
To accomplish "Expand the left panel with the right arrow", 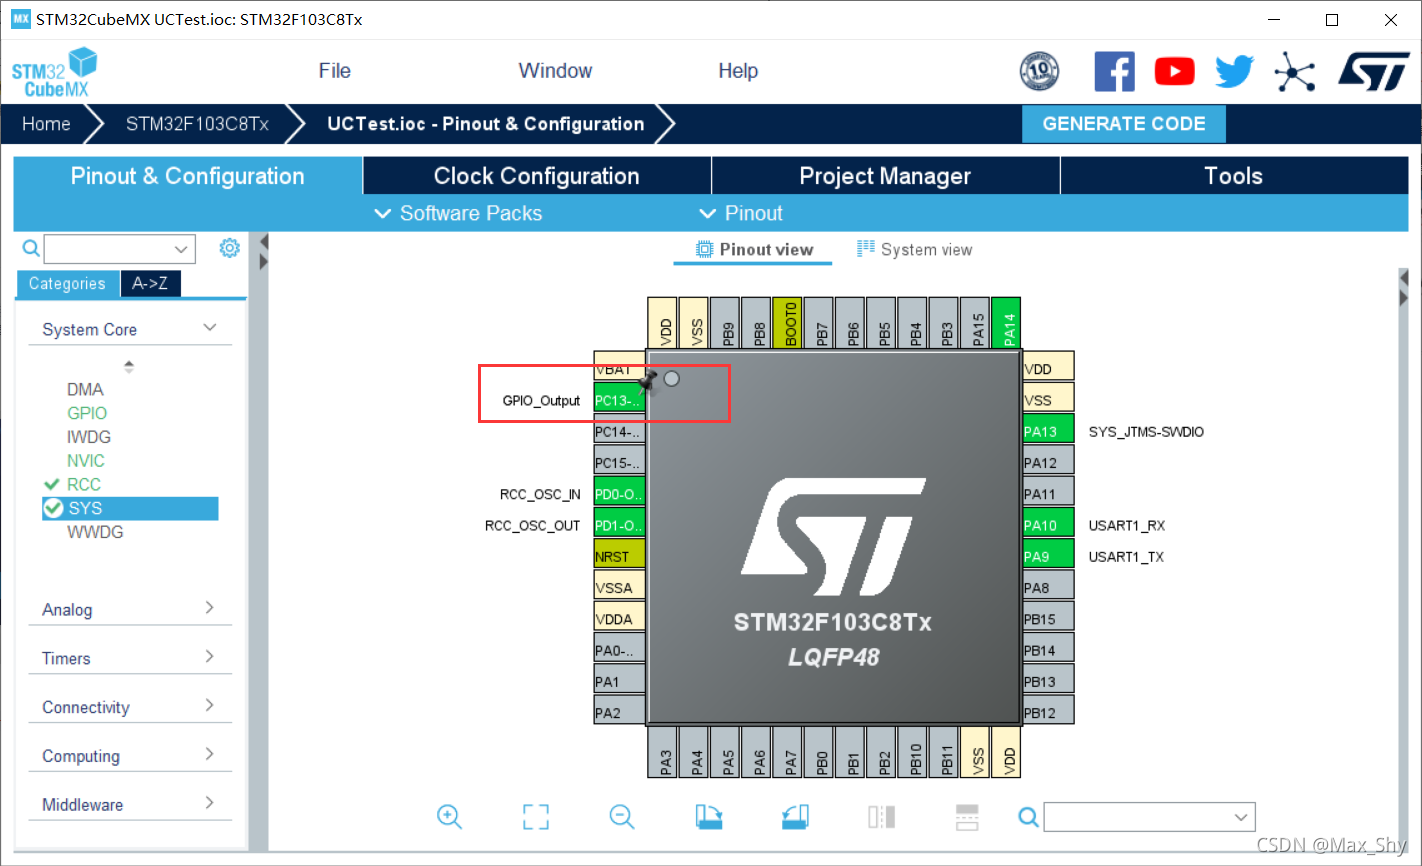I will tap(264, 262).
